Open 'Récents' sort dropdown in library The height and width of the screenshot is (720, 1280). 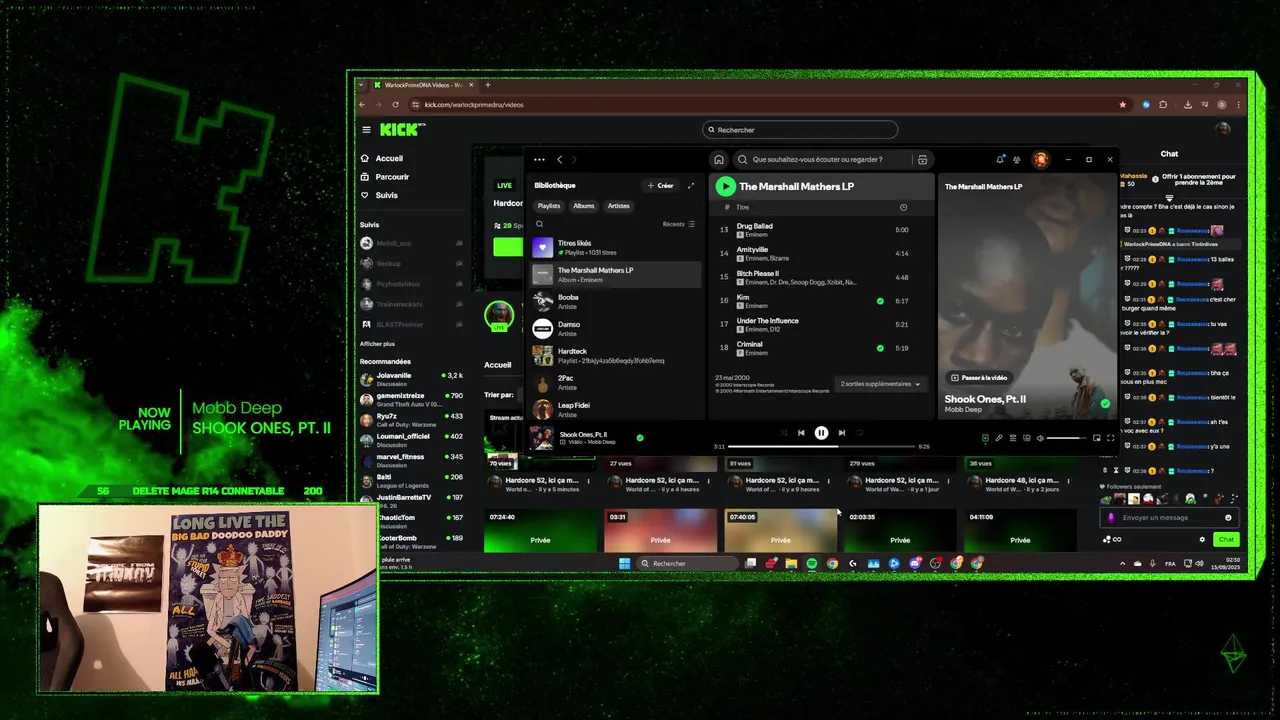678,224
